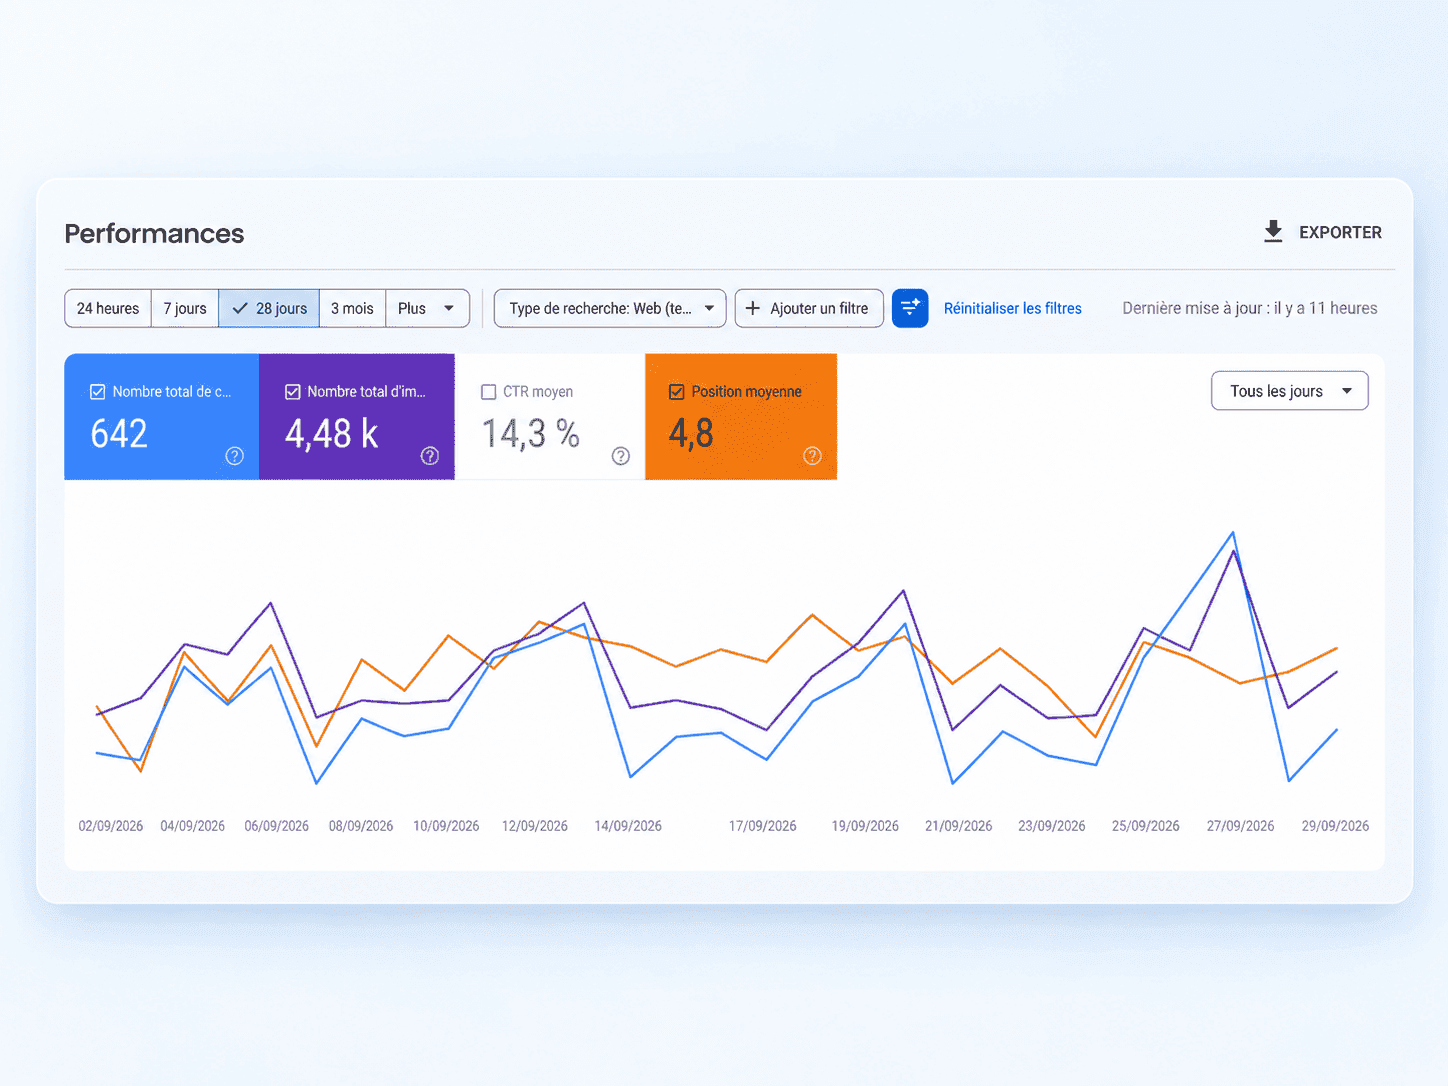Screen dimensions: 1448x1086
Task: Click the 10/09/2026 axis label
Action: (446, 826)
